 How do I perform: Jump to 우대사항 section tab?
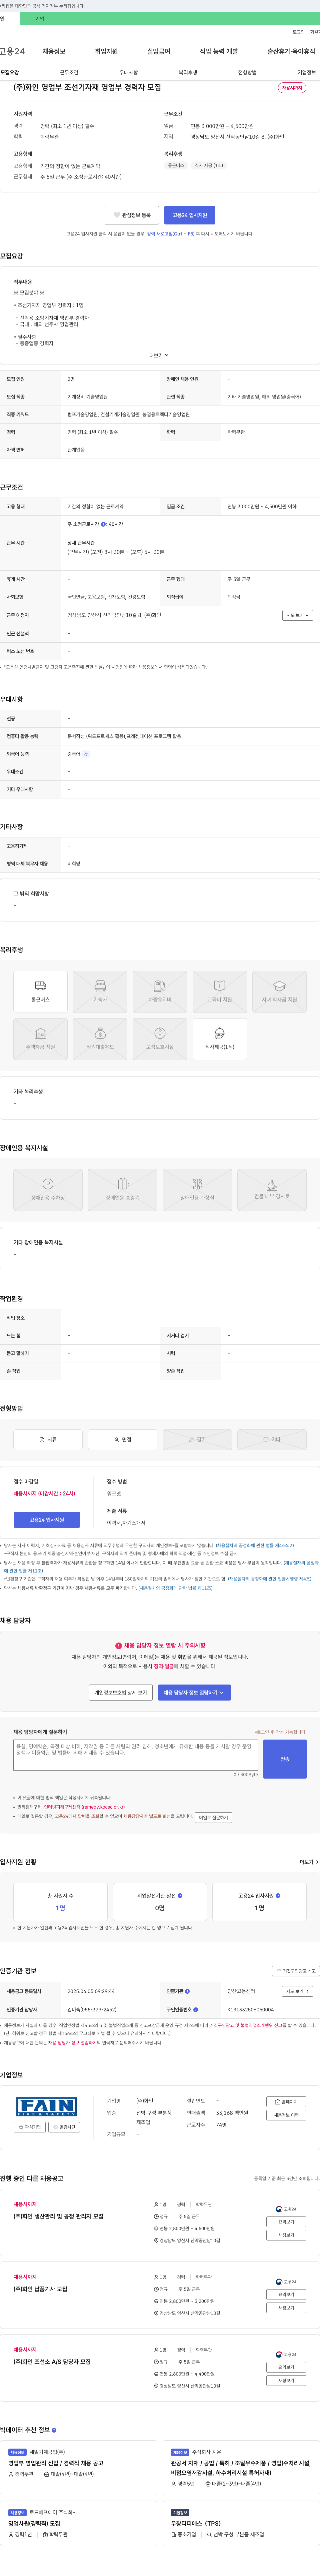pos(128,72)
